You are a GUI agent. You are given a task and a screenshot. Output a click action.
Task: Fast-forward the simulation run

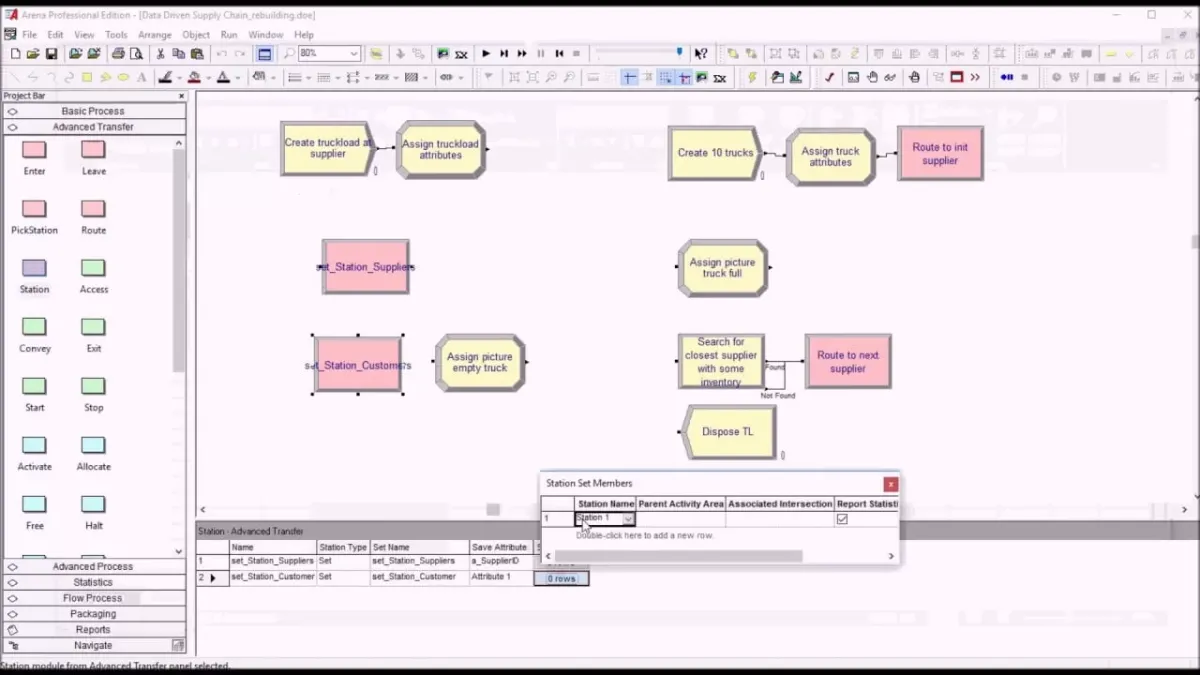(x=522, y=53)
